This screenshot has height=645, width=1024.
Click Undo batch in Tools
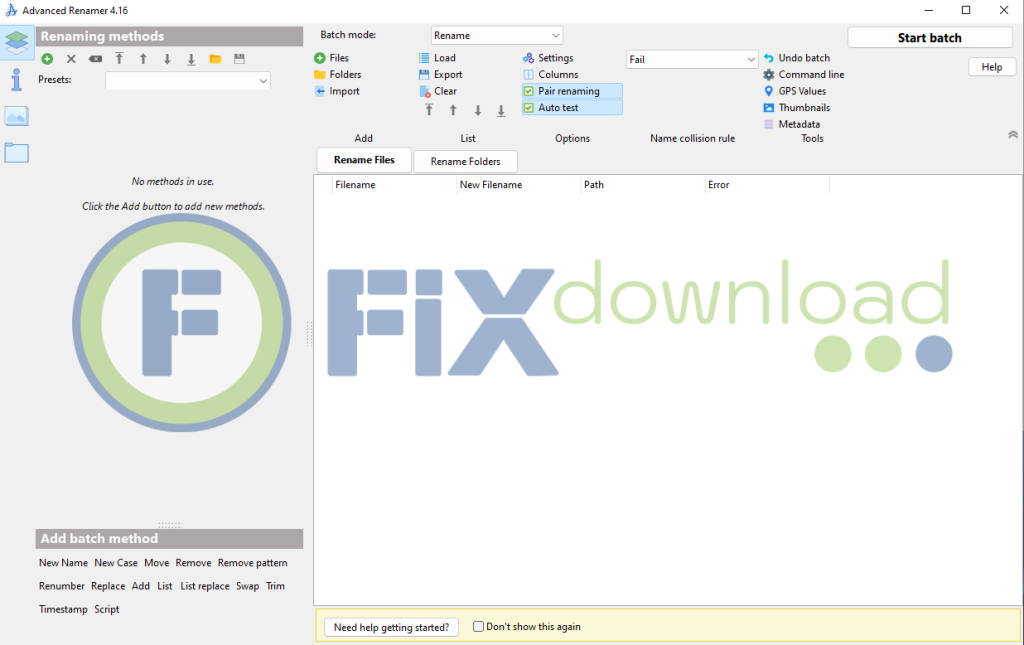(x=803, y=58)
